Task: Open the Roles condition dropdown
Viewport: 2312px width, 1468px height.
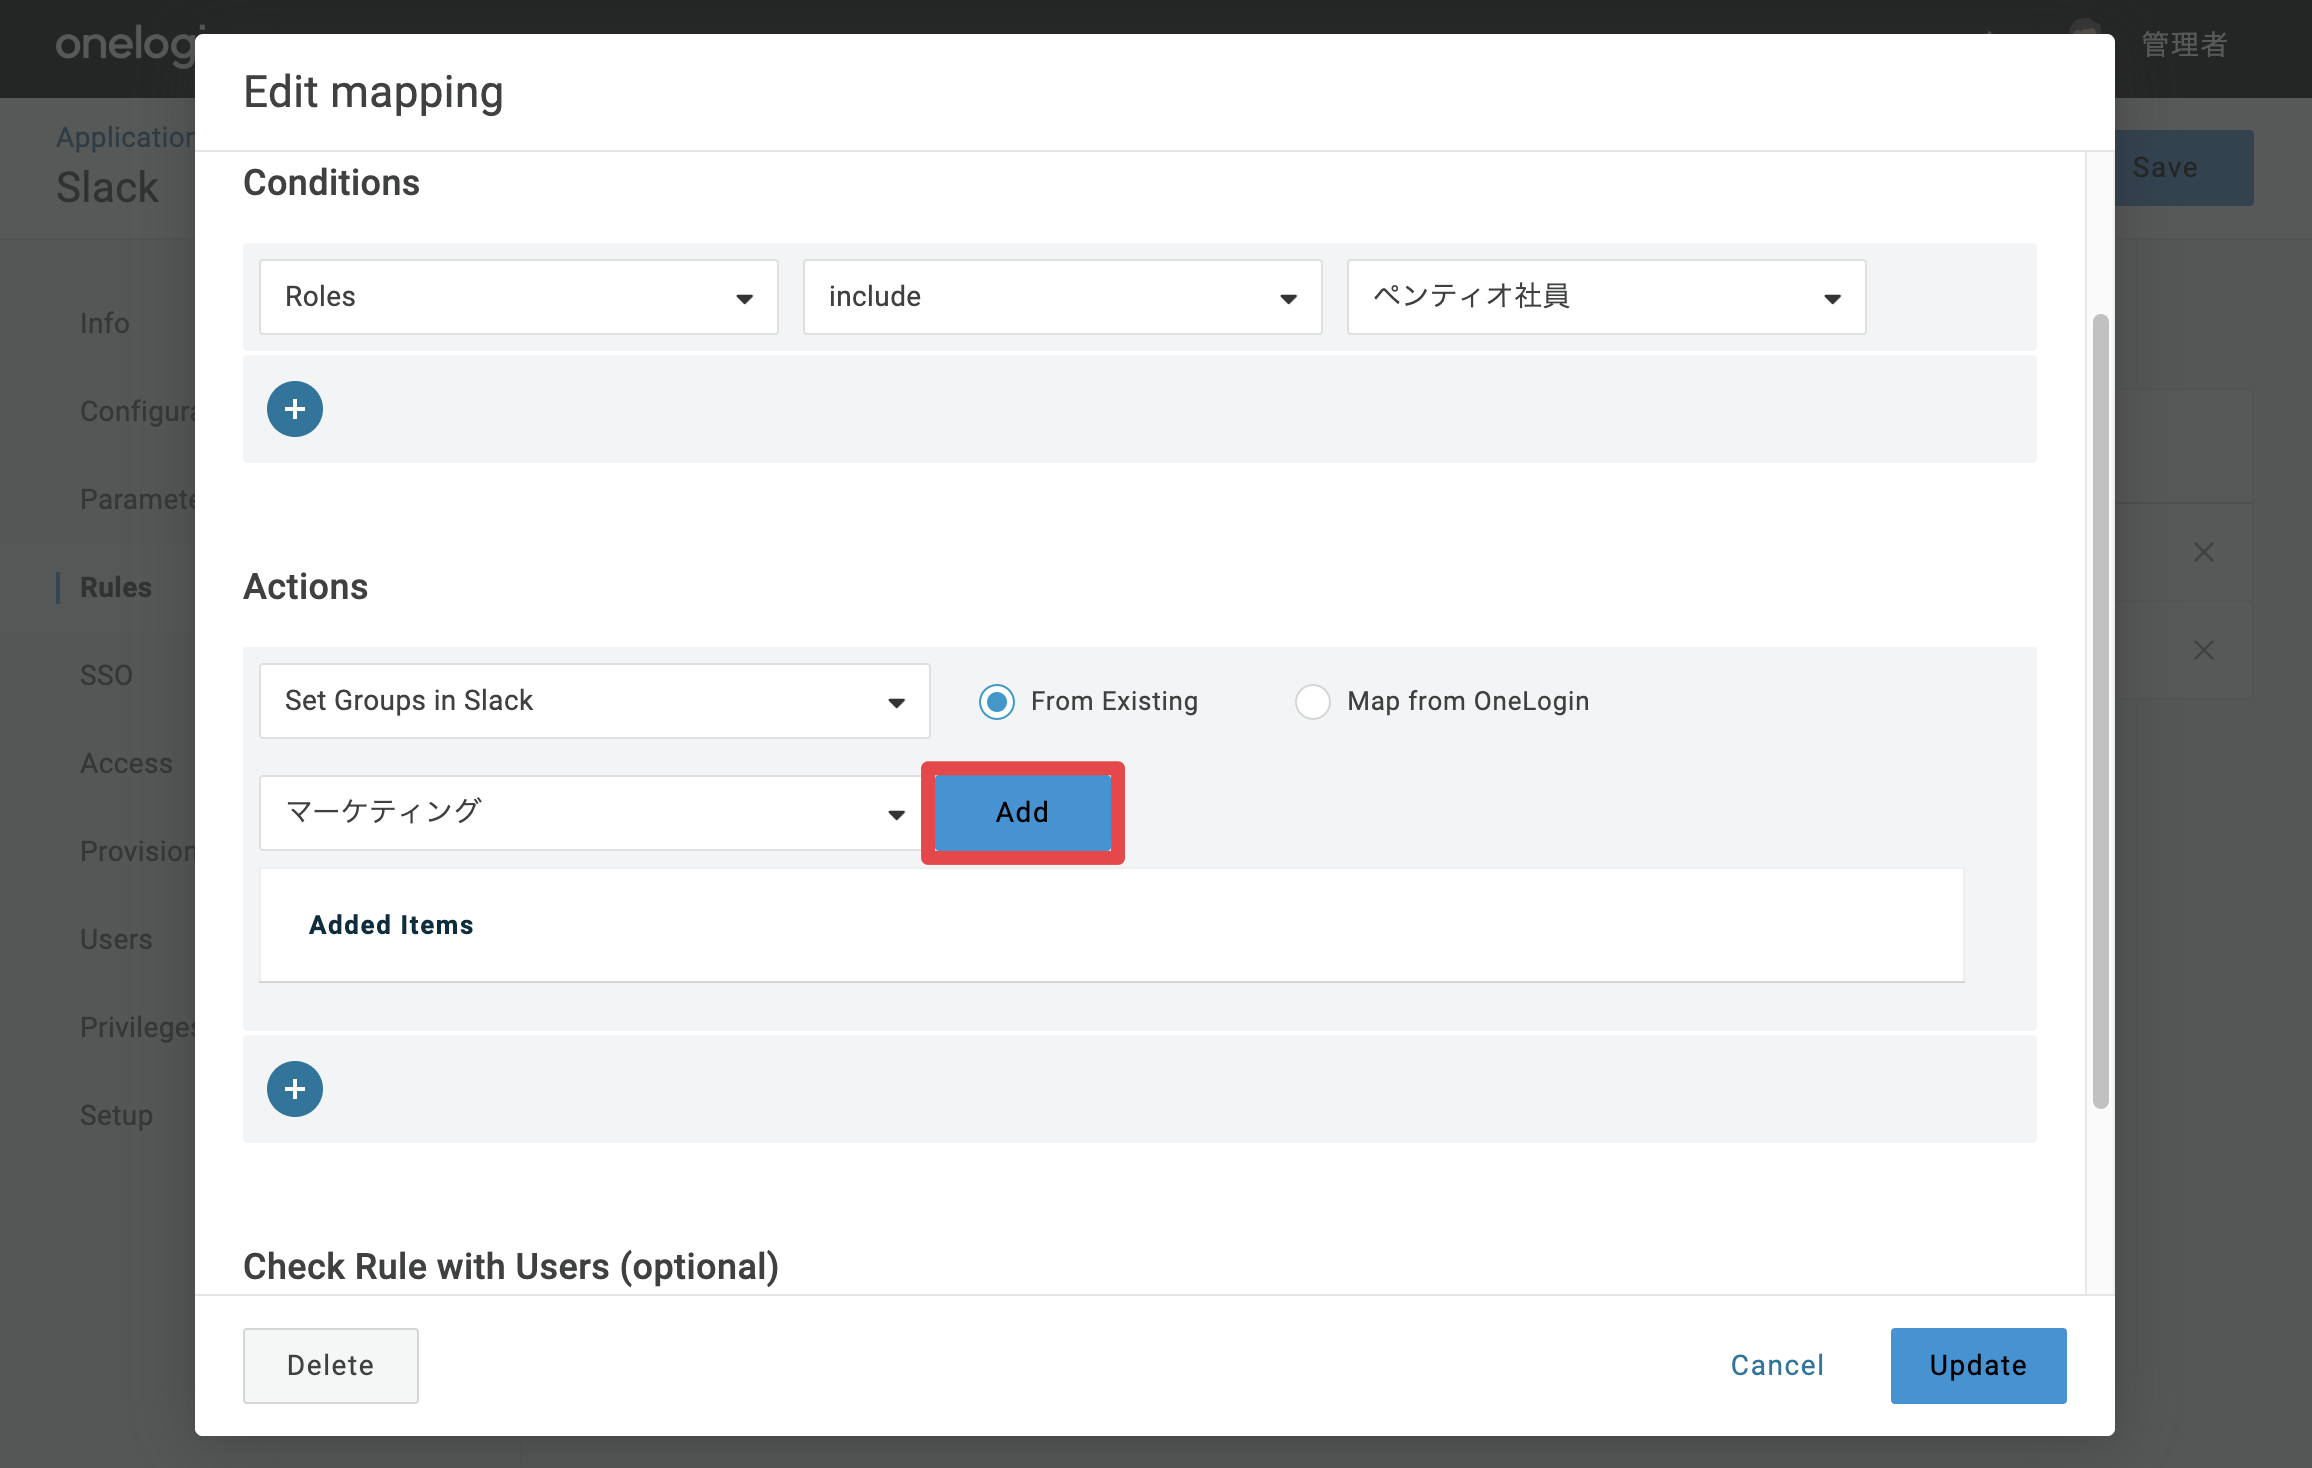Action: [x=518, y=297]
